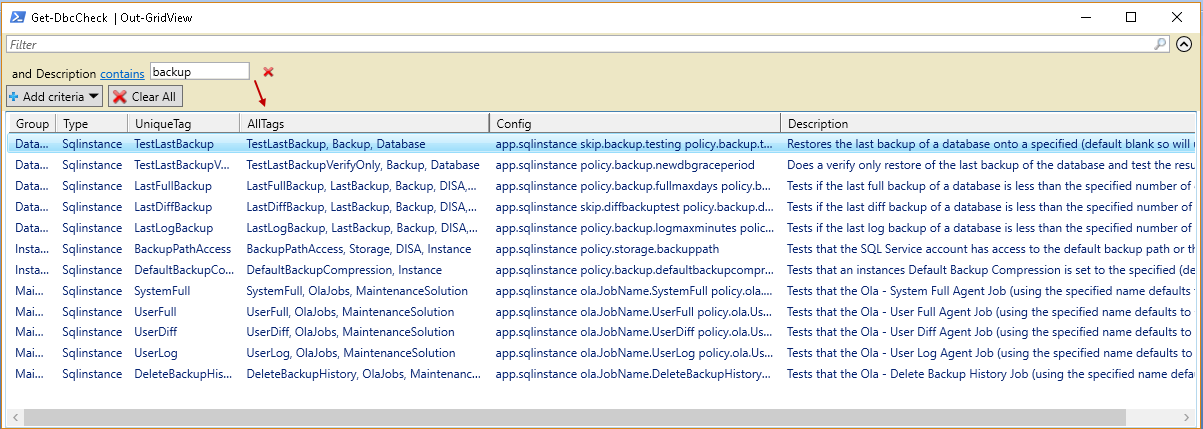Sort by the Group column header
The width and height of the screenshot is (1203, 429).
[x=33, y=124]
